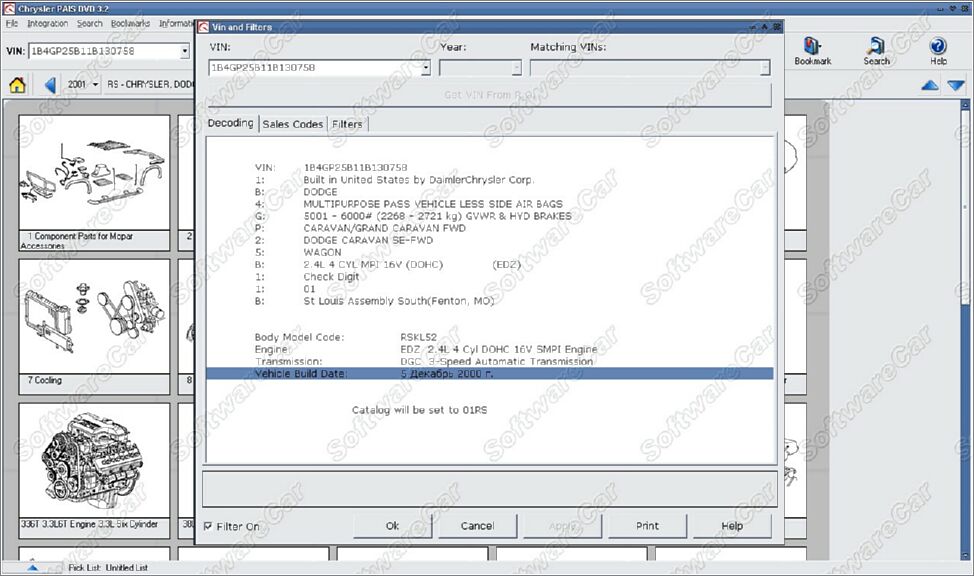Click the blue up arrow navigation icon
The width and height of the screenshot is (974, 576).
tap(930, 86)
